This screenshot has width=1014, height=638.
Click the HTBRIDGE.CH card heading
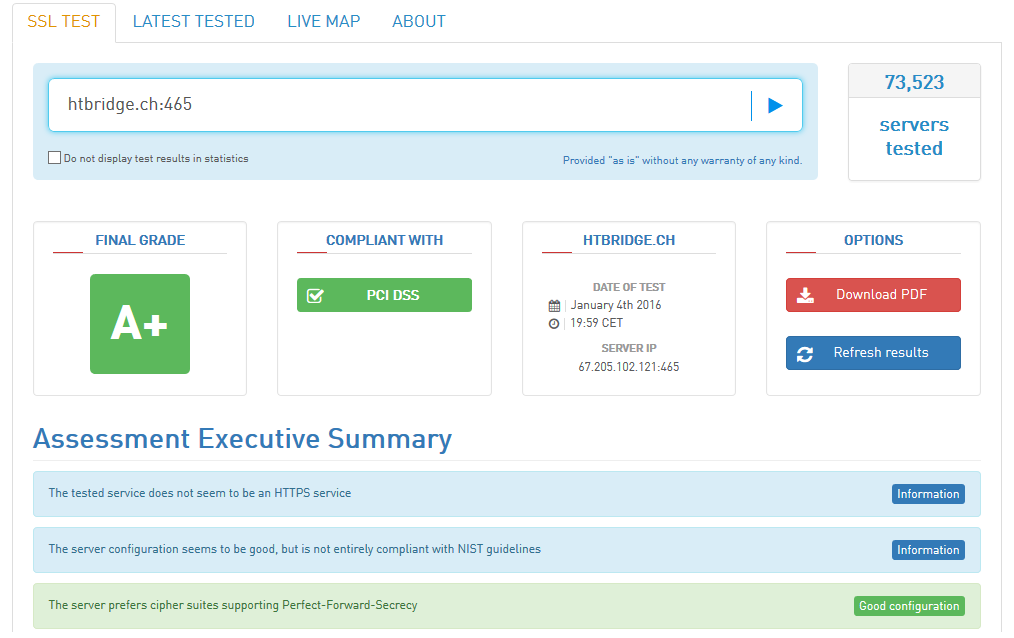(x=629, y=240)
